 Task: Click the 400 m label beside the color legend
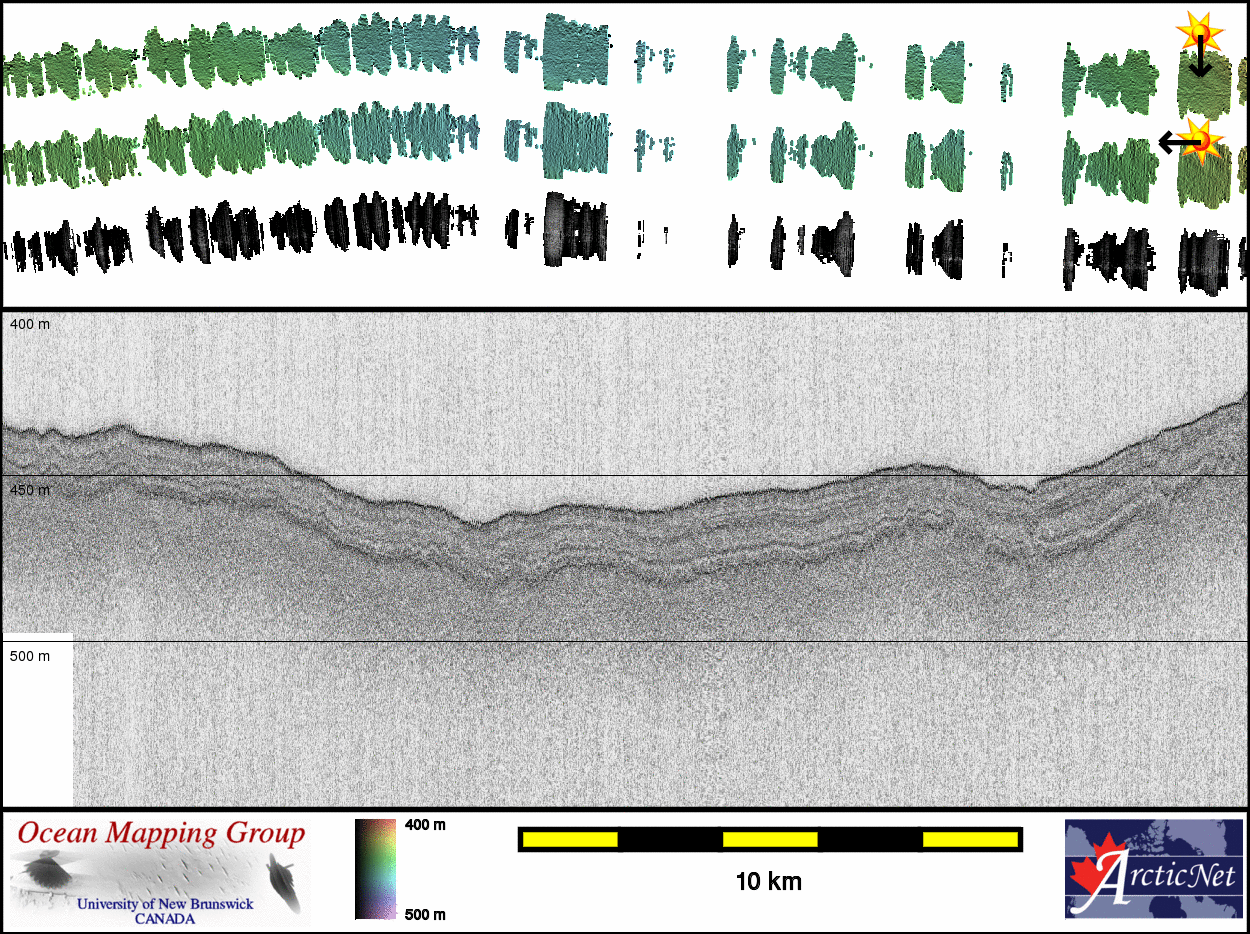click(x=425, y=825)
